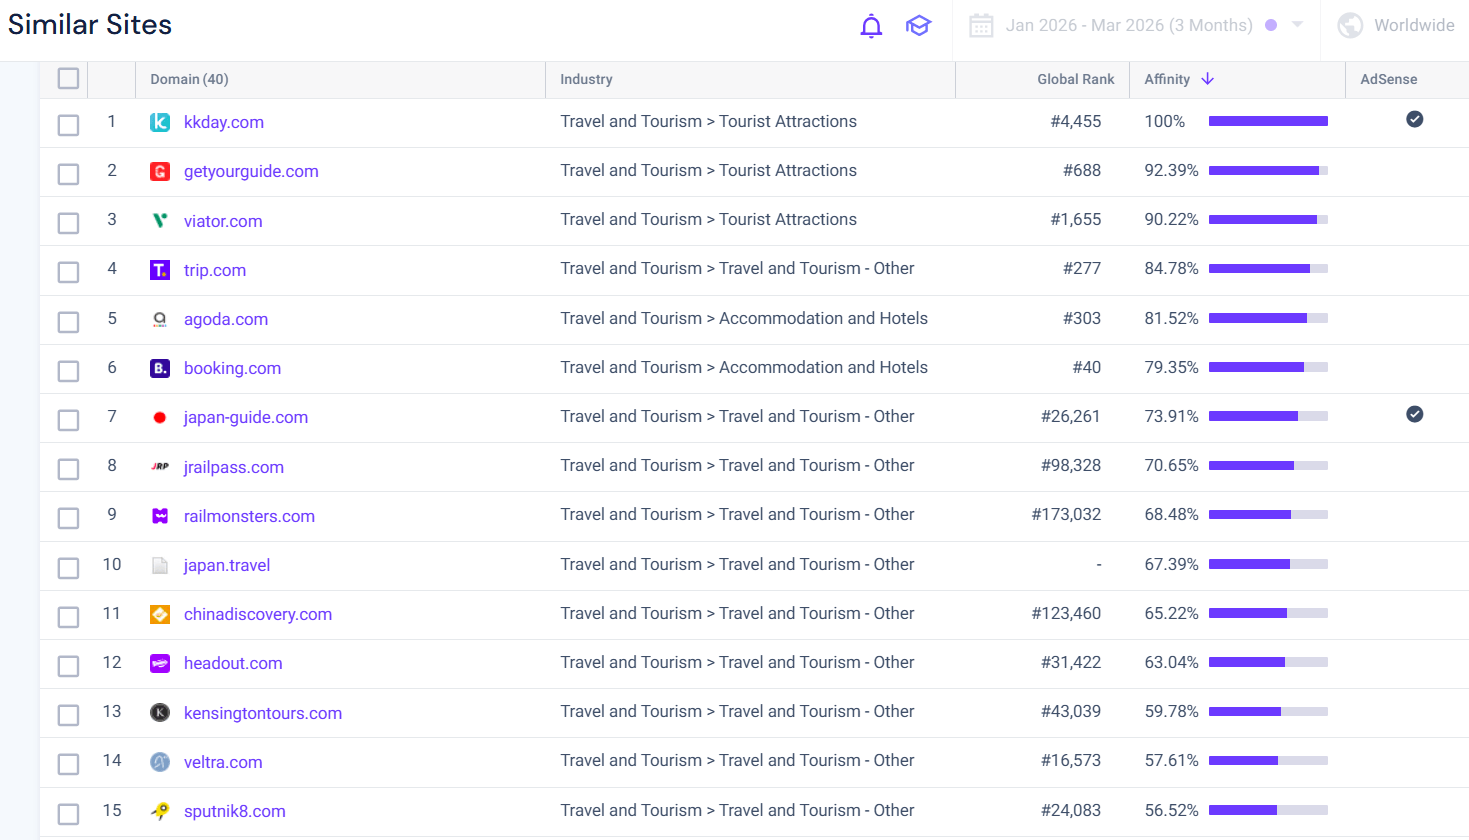Check the box for trip.com row

pos(68,272)
